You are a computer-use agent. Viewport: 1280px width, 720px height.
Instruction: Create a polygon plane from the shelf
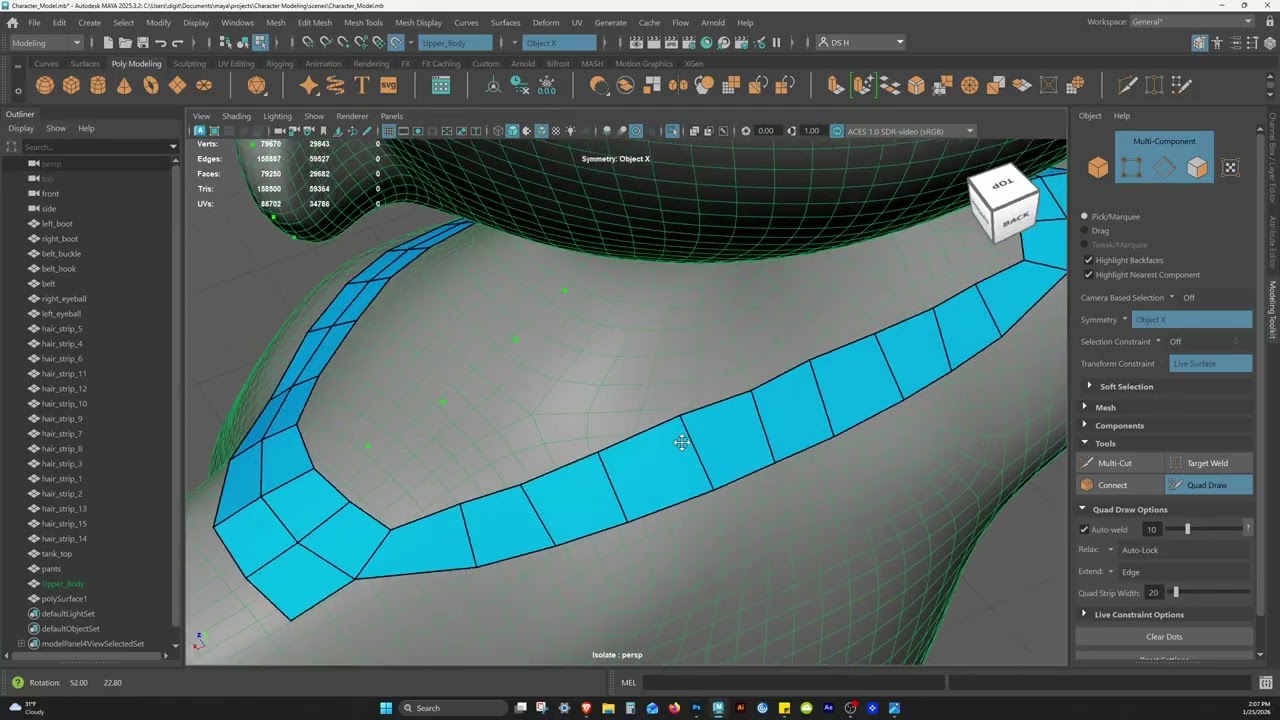click(x=177, y=85)
